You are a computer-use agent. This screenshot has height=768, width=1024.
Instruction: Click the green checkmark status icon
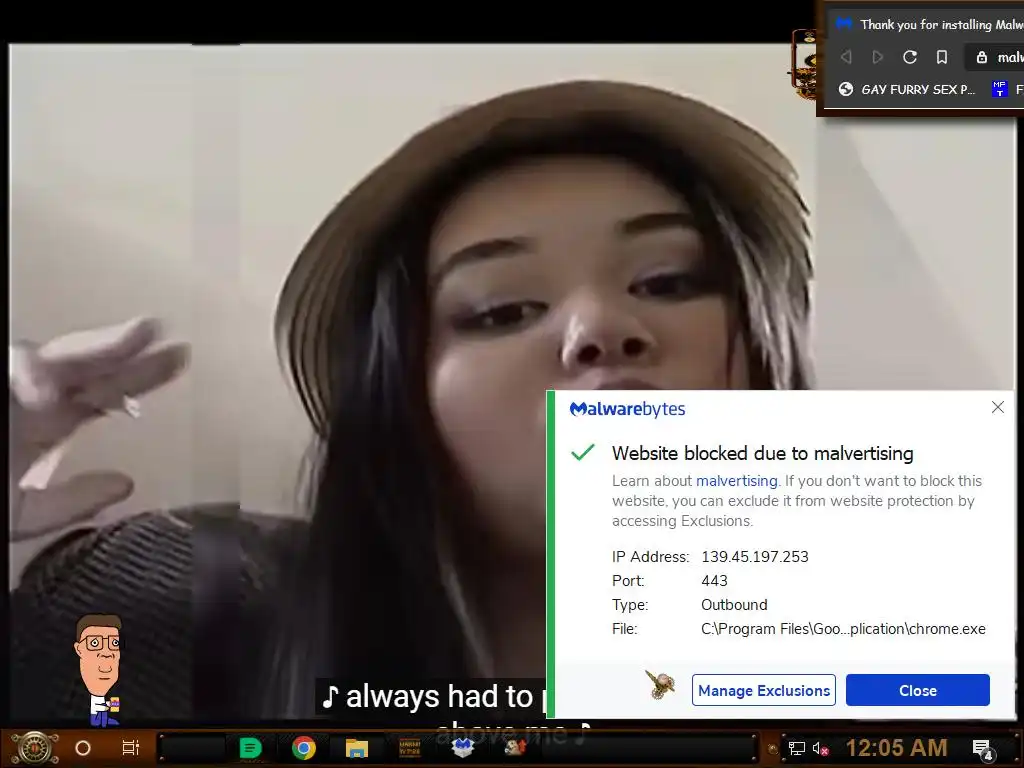(x=583, y=452)
